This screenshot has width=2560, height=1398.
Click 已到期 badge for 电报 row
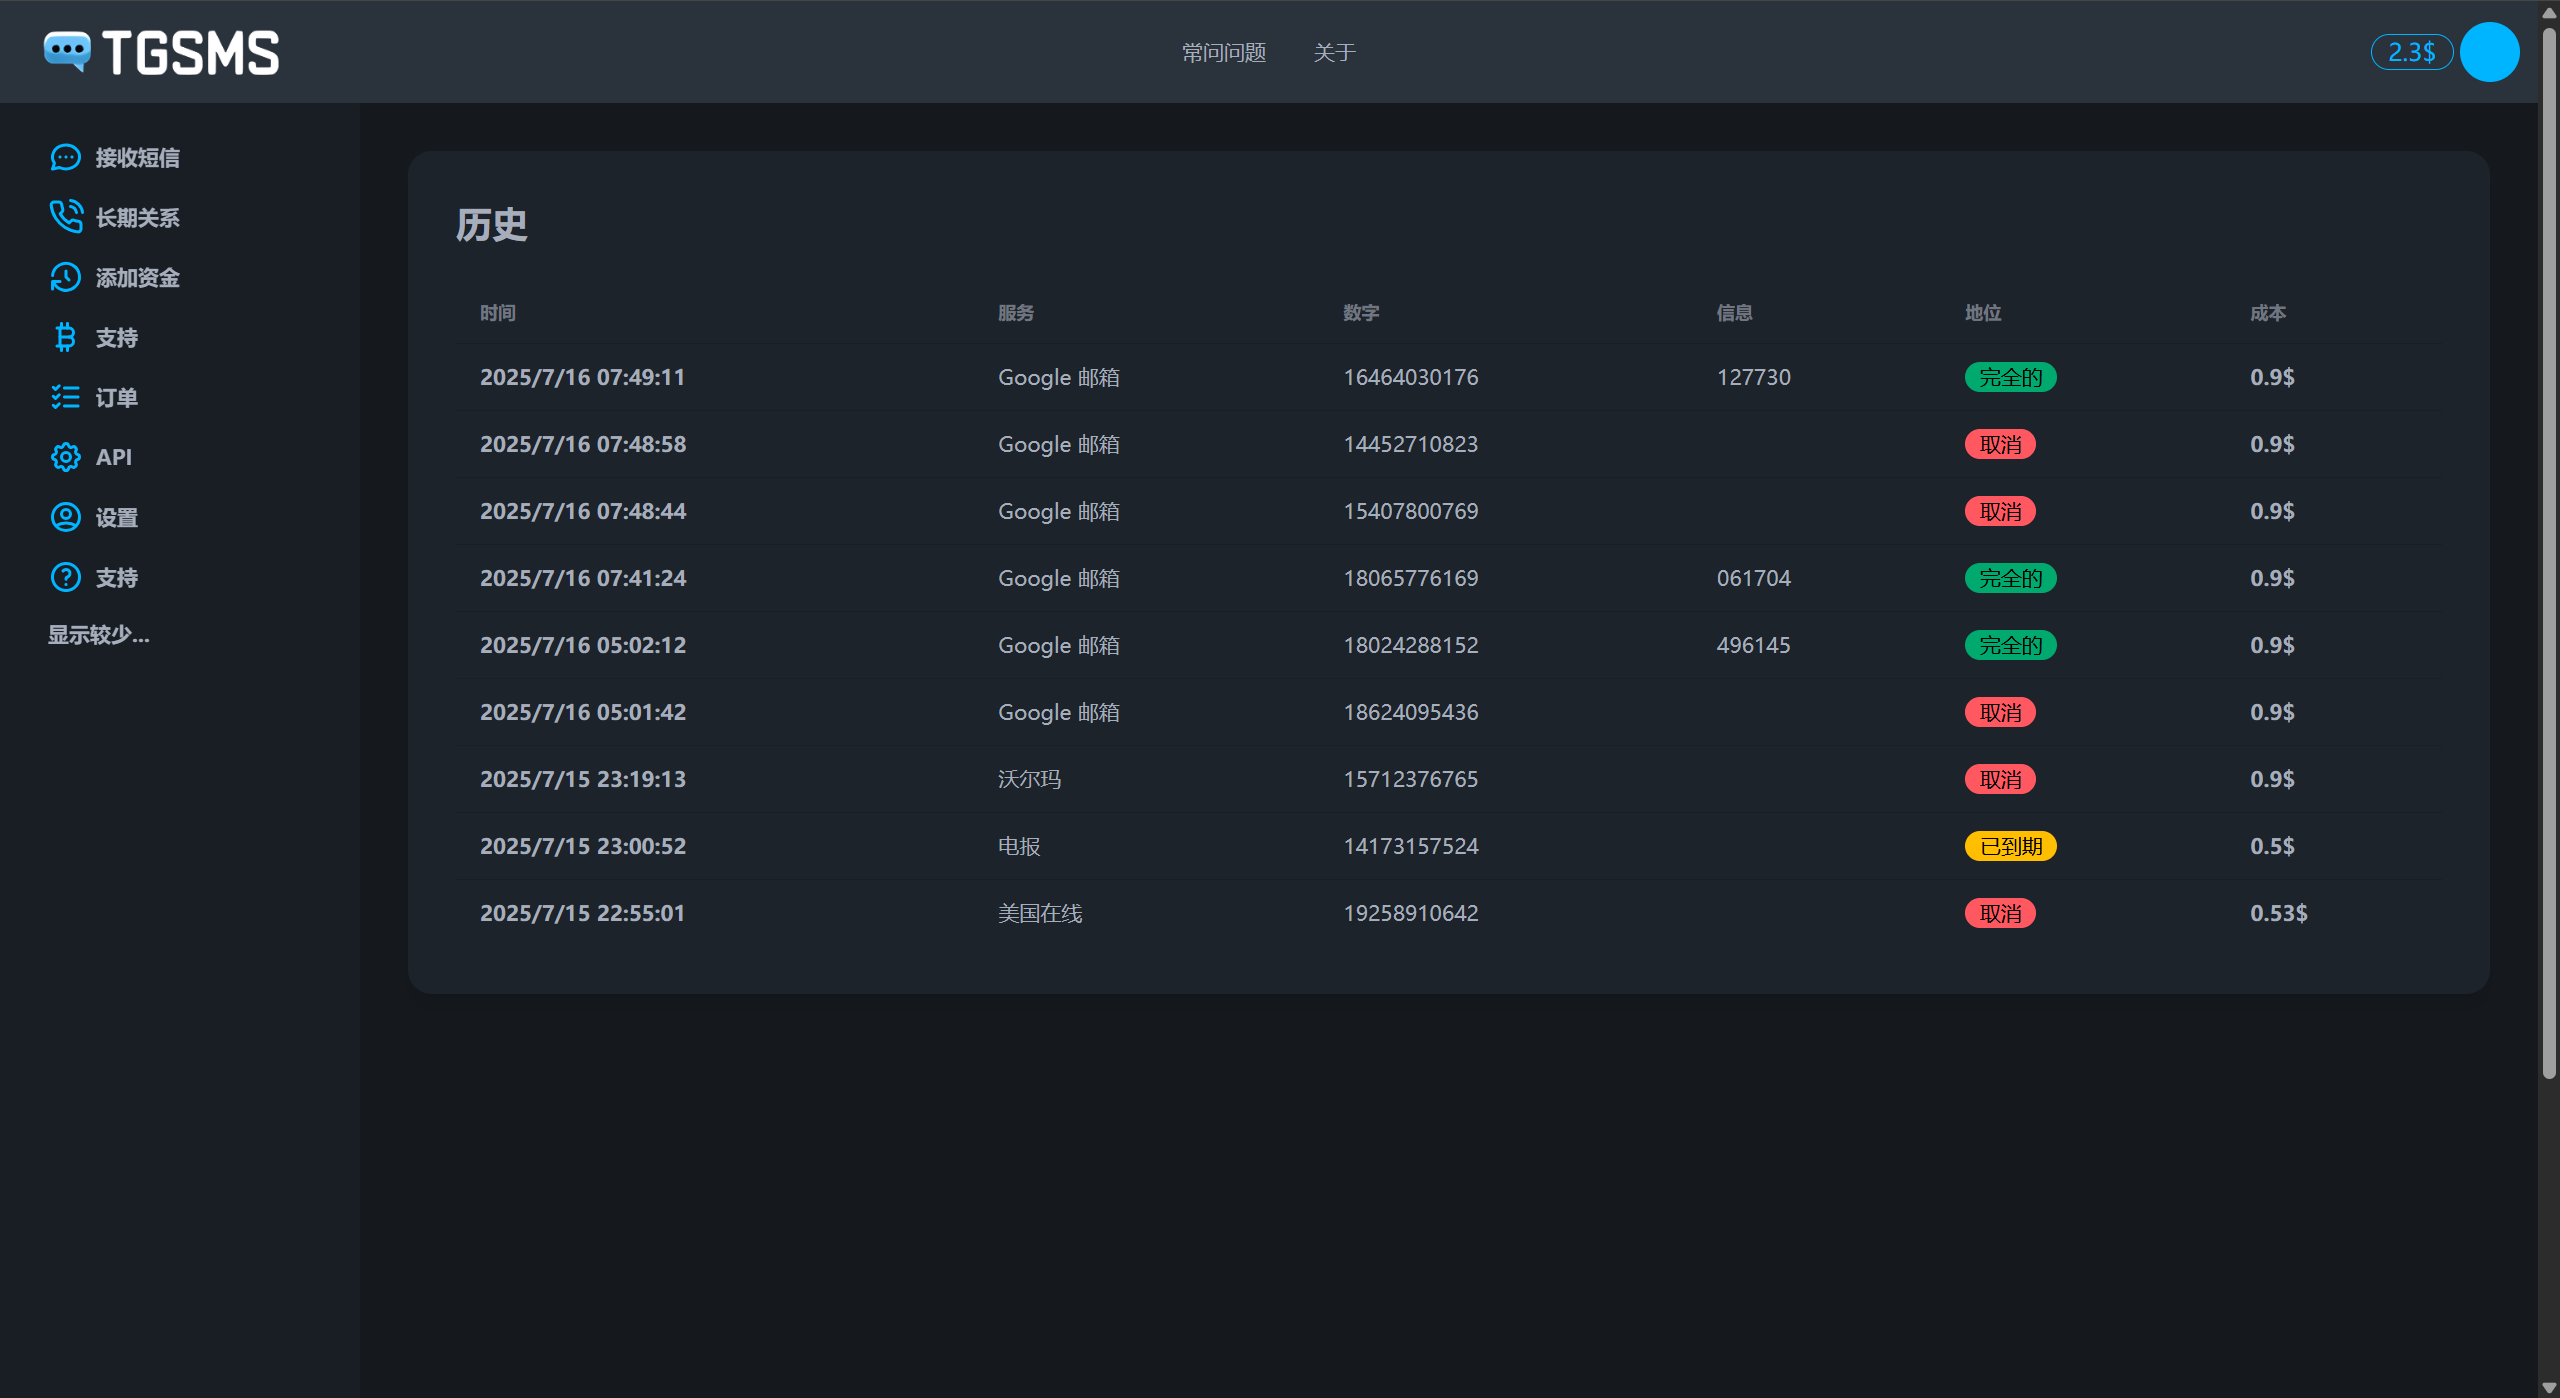[x=2010, y=846]
